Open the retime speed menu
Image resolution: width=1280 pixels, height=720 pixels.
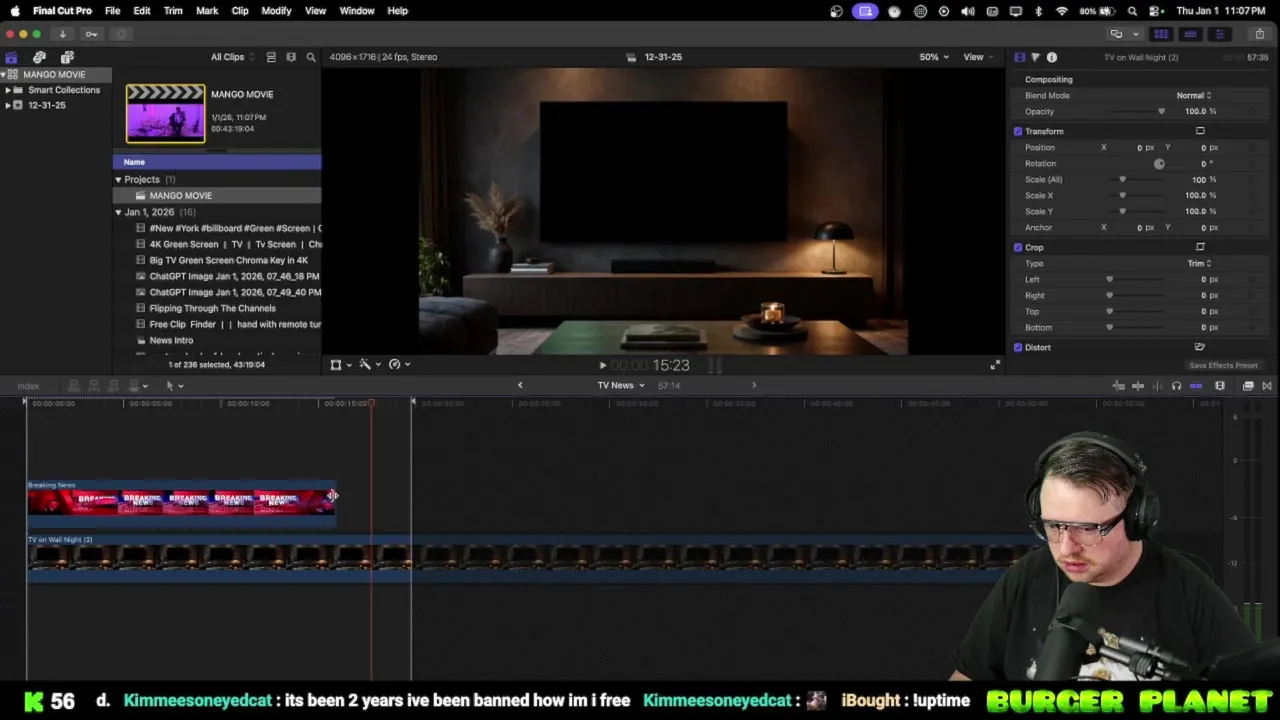(399, 365)
